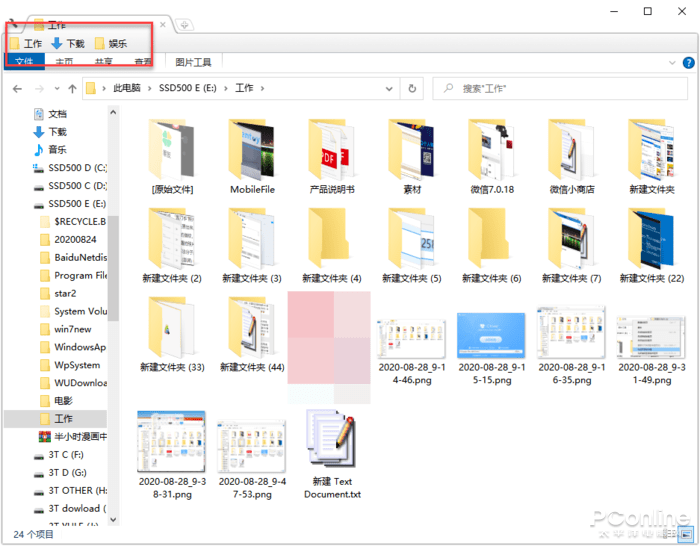Go back with the left arrow
The height and width of the screenshot is (546, 700).
(x=17, y=89)
